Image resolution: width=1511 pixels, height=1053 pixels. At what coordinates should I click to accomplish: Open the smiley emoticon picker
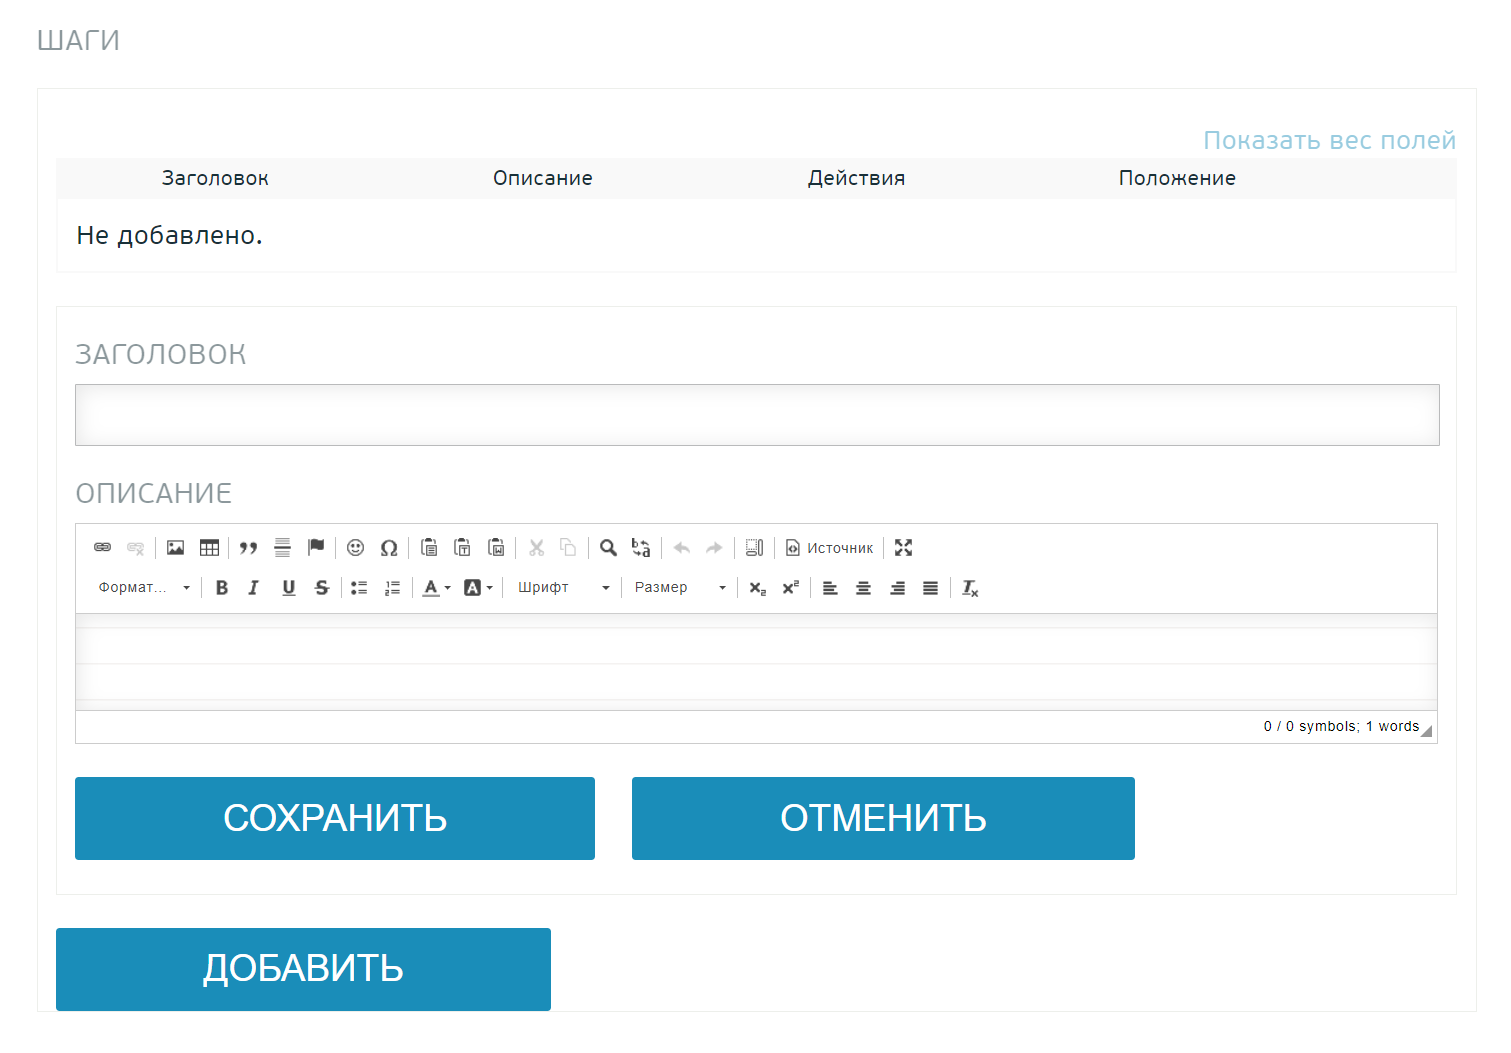(x=355, y=548)
